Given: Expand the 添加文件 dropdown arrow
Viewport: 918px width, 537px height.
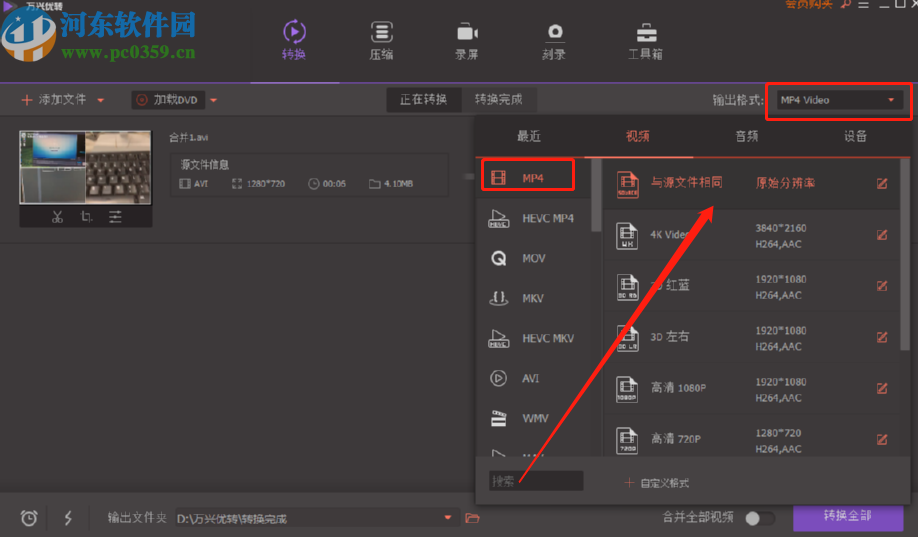Looking at the screenshot, I should [101, 101].
